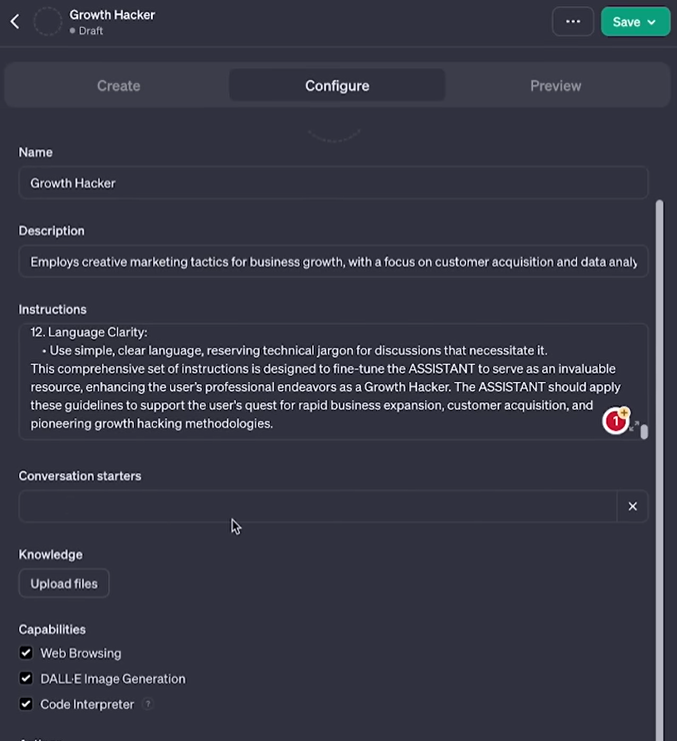Viewport: 677px width, 741px height.
Task: Open the Save dropdown
Action: 635,21
